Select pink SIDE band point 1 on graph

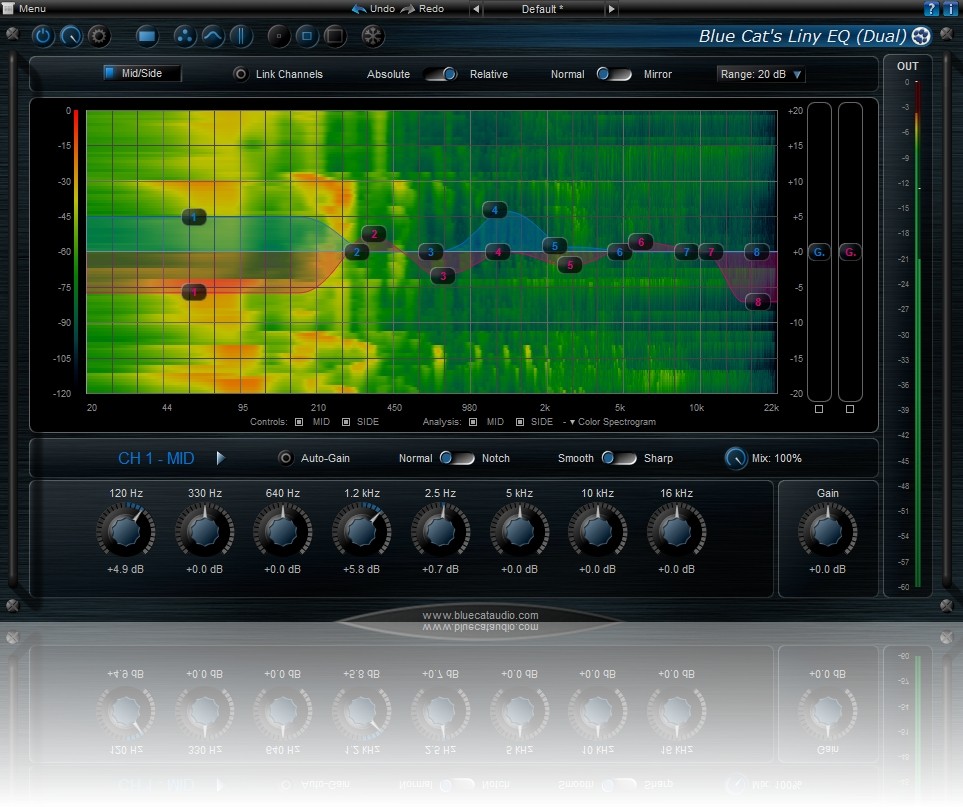click(194, 292)
